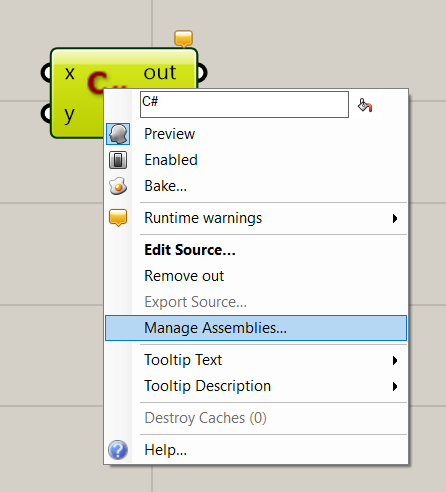The height and width of the screenshot is (492, 446).
Task: Click the Enabled switch icon
Action: coord(118,160)
